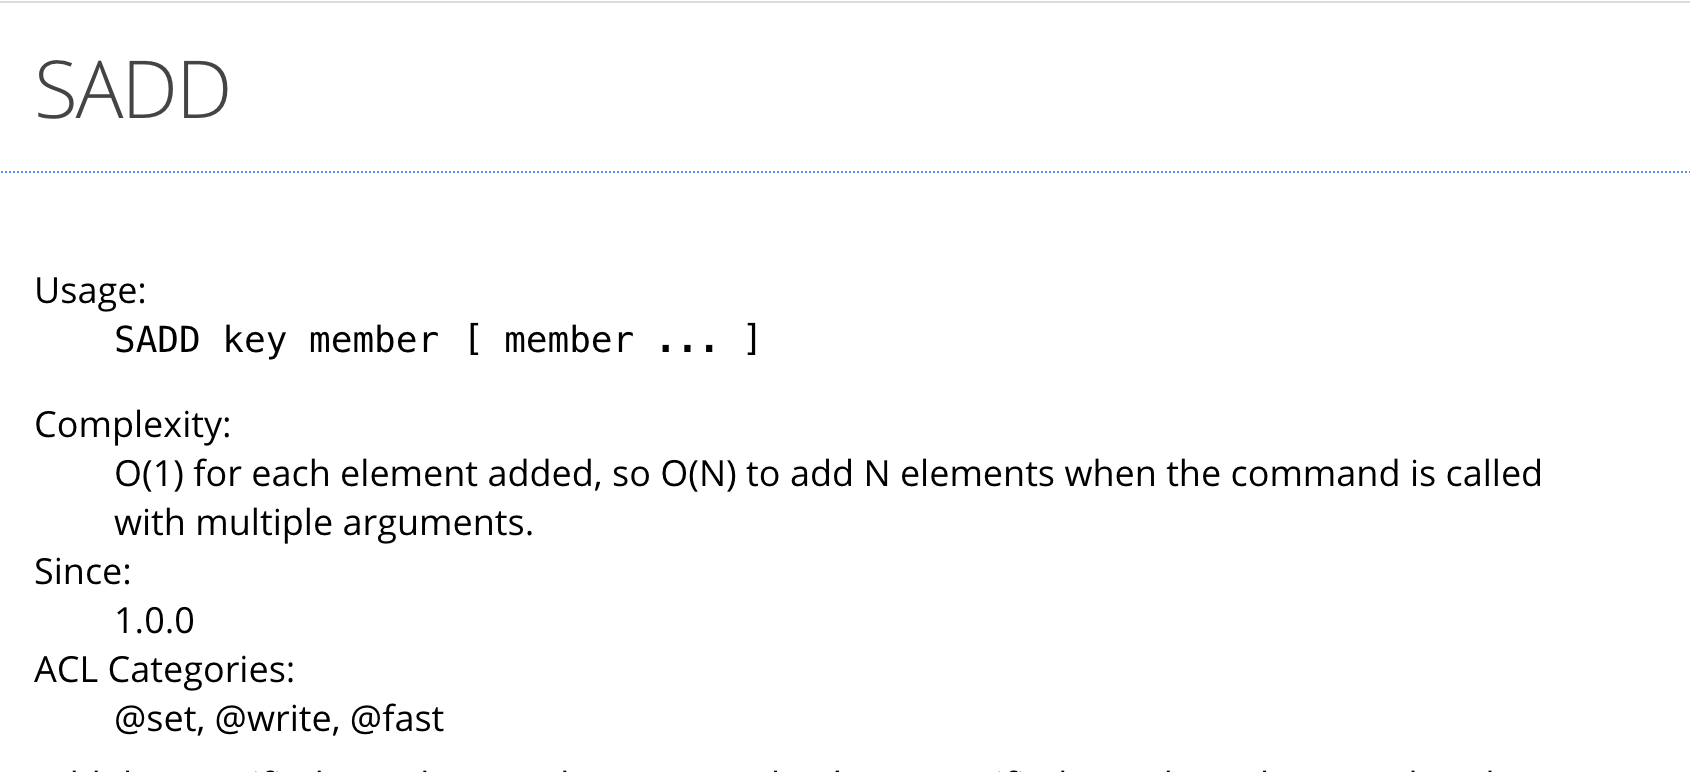Image resolution: width=1690 pixels, height=772 pixels.
Task: Click the ACL Categories label
Action: click(x=164, y=670)
